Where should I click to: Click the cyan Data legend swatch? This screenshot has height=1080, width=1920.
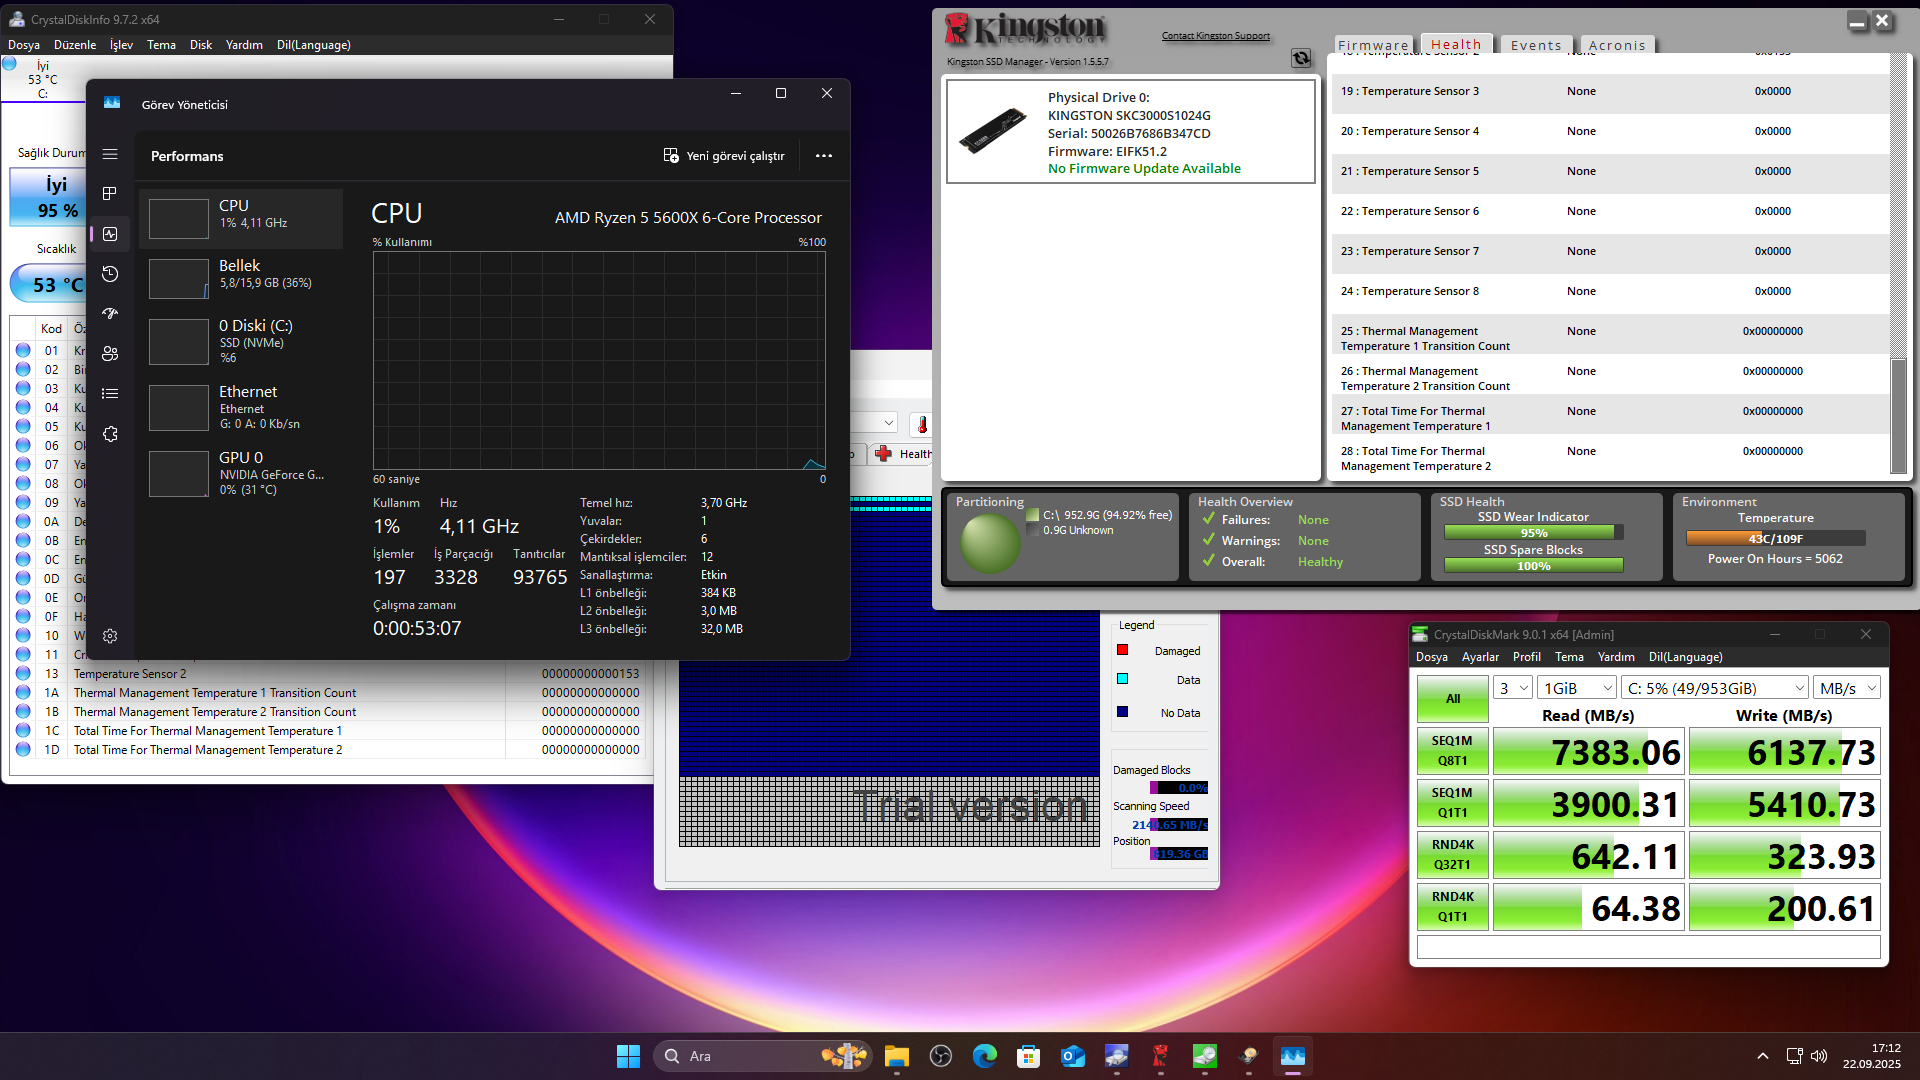(x=1122, y=679)
